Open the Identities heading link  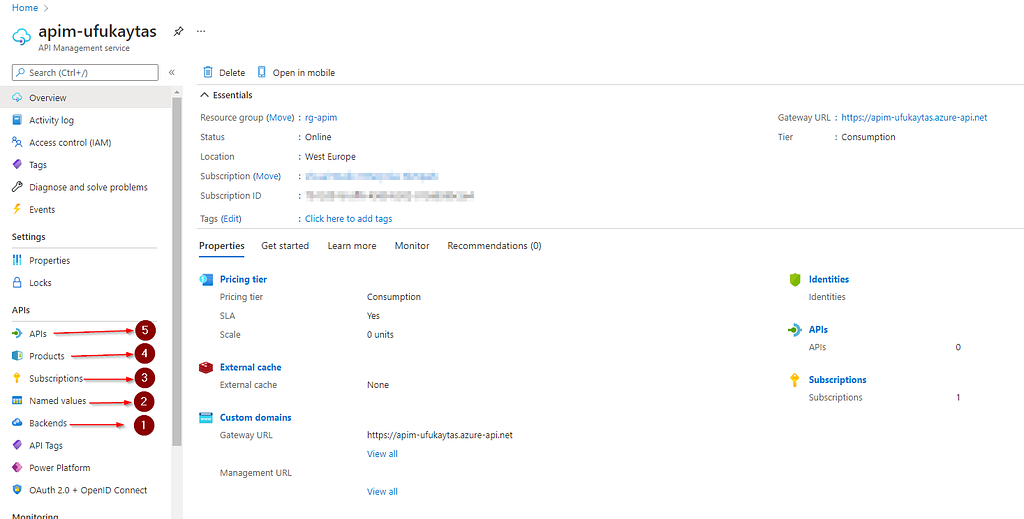click(x=829, y=279)
